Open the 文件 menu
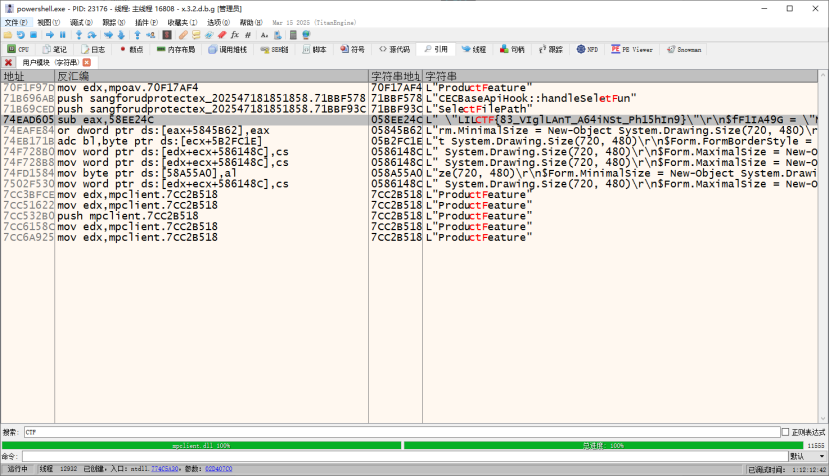 (11, 21)
